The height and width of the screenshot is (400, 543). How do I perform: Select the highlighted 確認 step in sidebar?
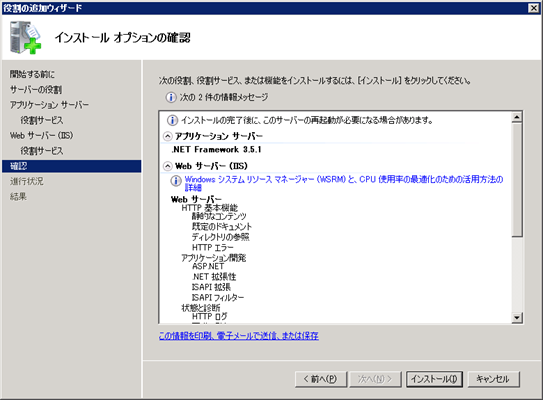pyautogui.click(x=71, y=166)
